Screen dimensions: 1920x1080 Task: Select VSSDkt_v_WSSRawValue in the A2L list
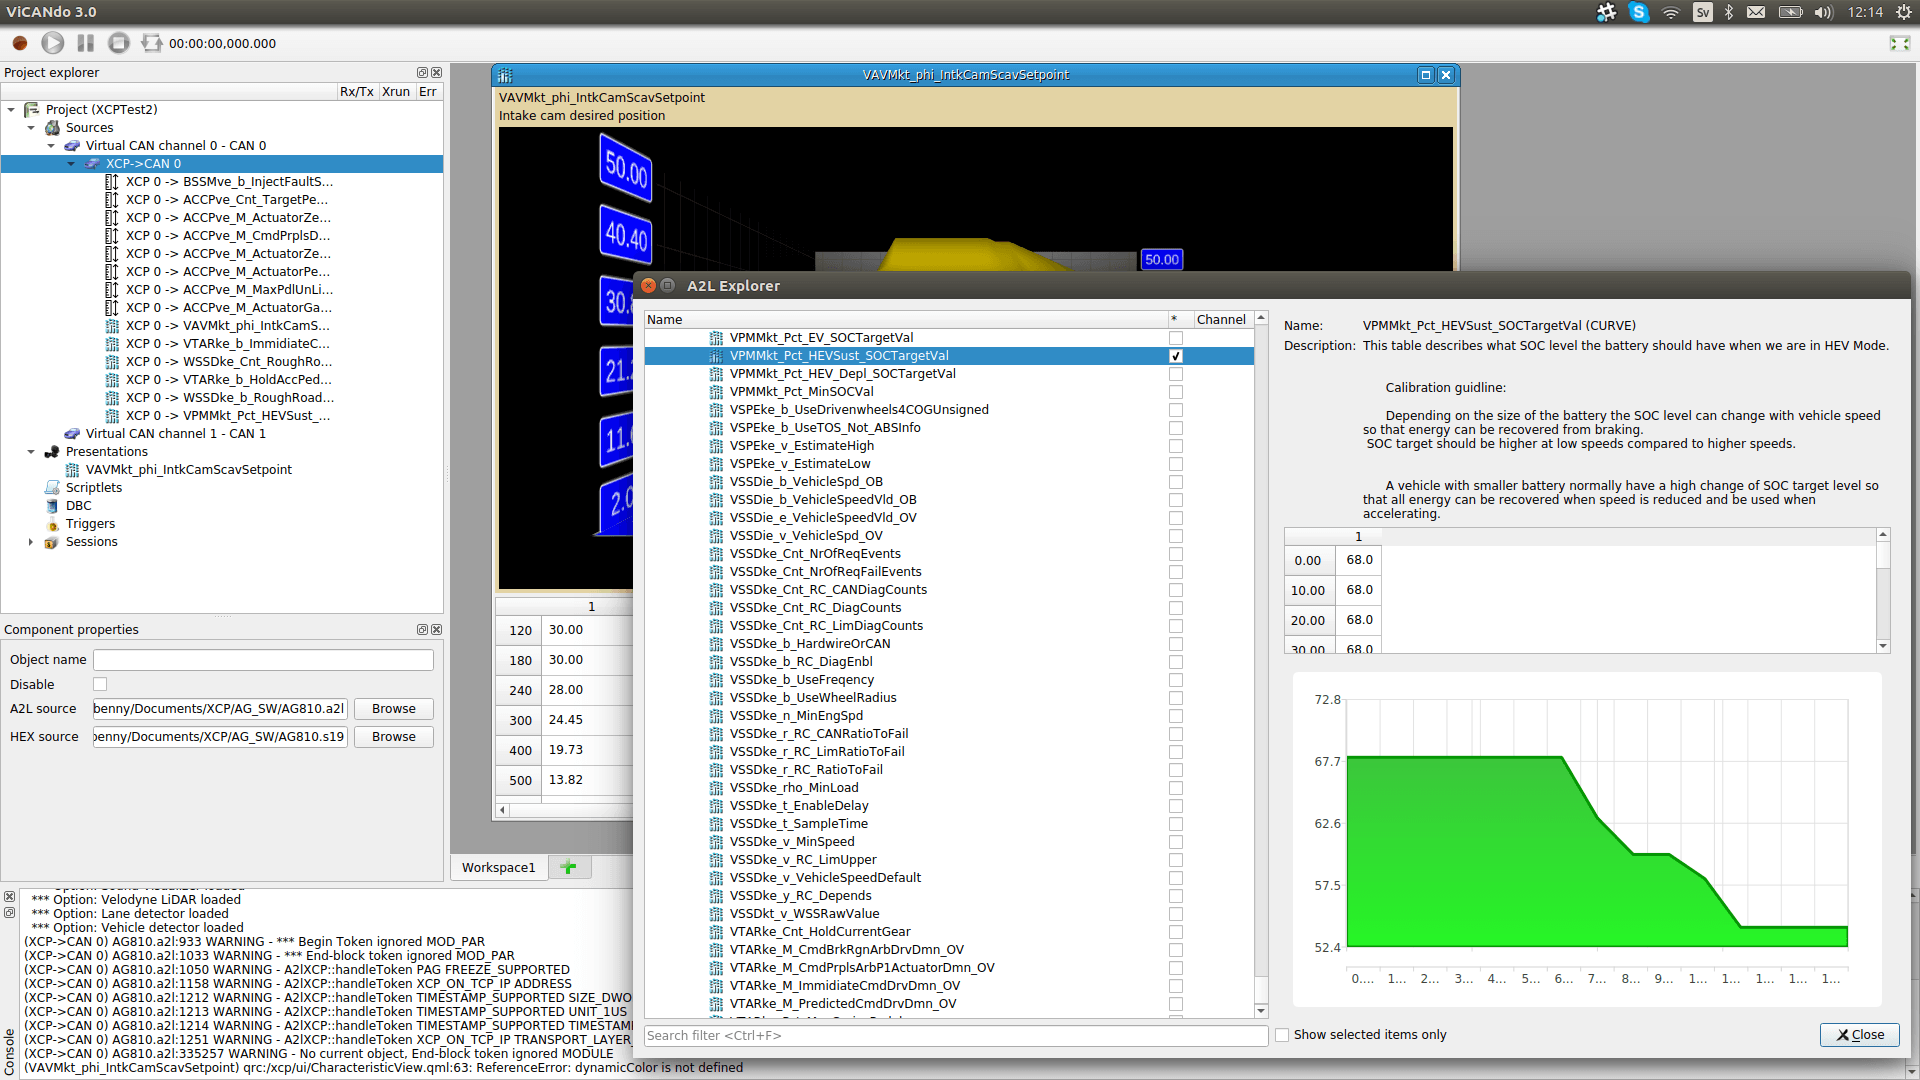point(805,913)
